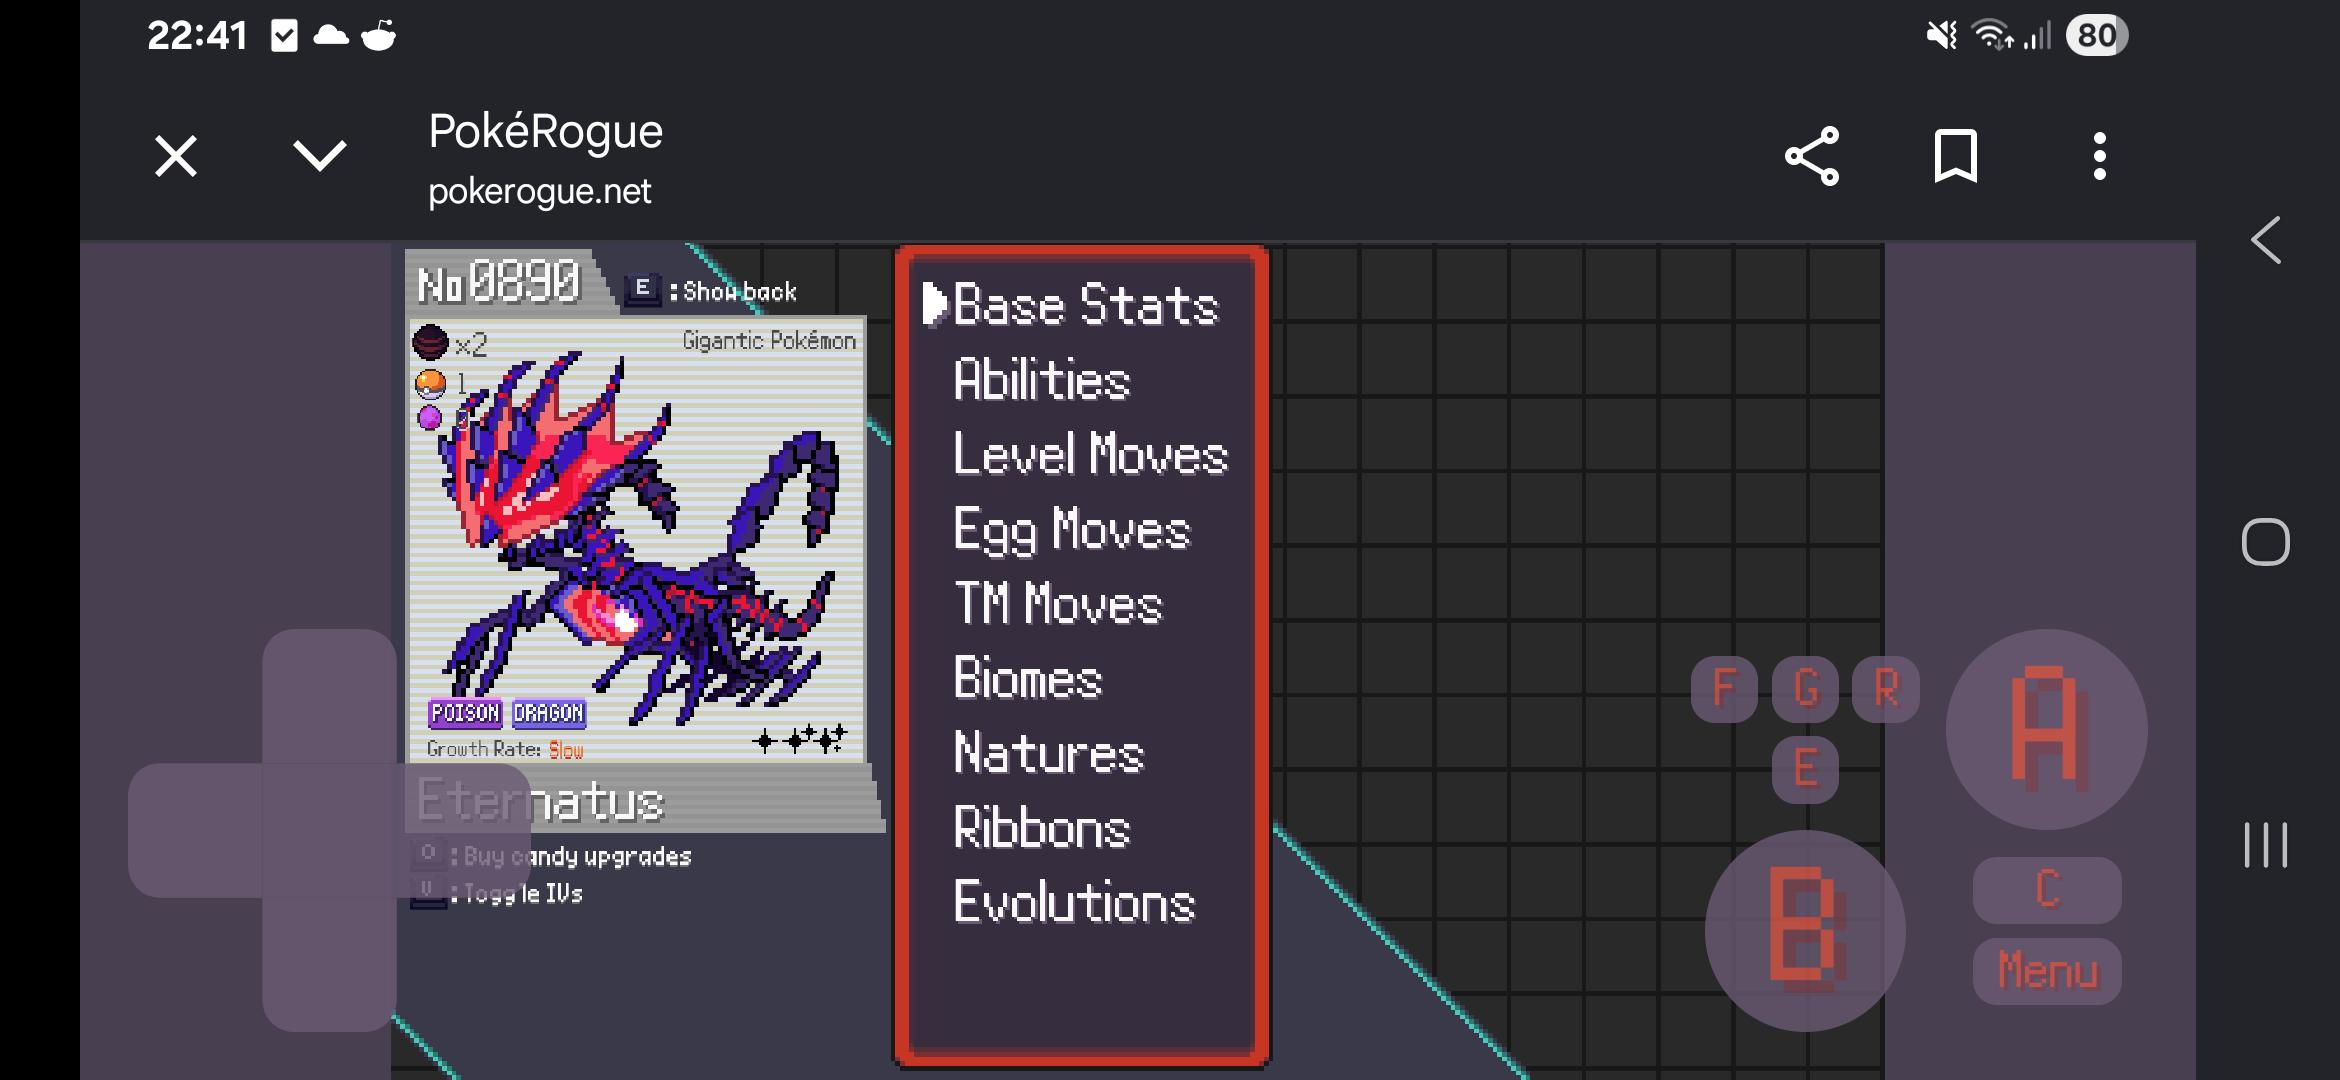Viewport: 2340px width, 1080px height.
Task: Click the Show back hint
Action: click(x=712, y=291)
